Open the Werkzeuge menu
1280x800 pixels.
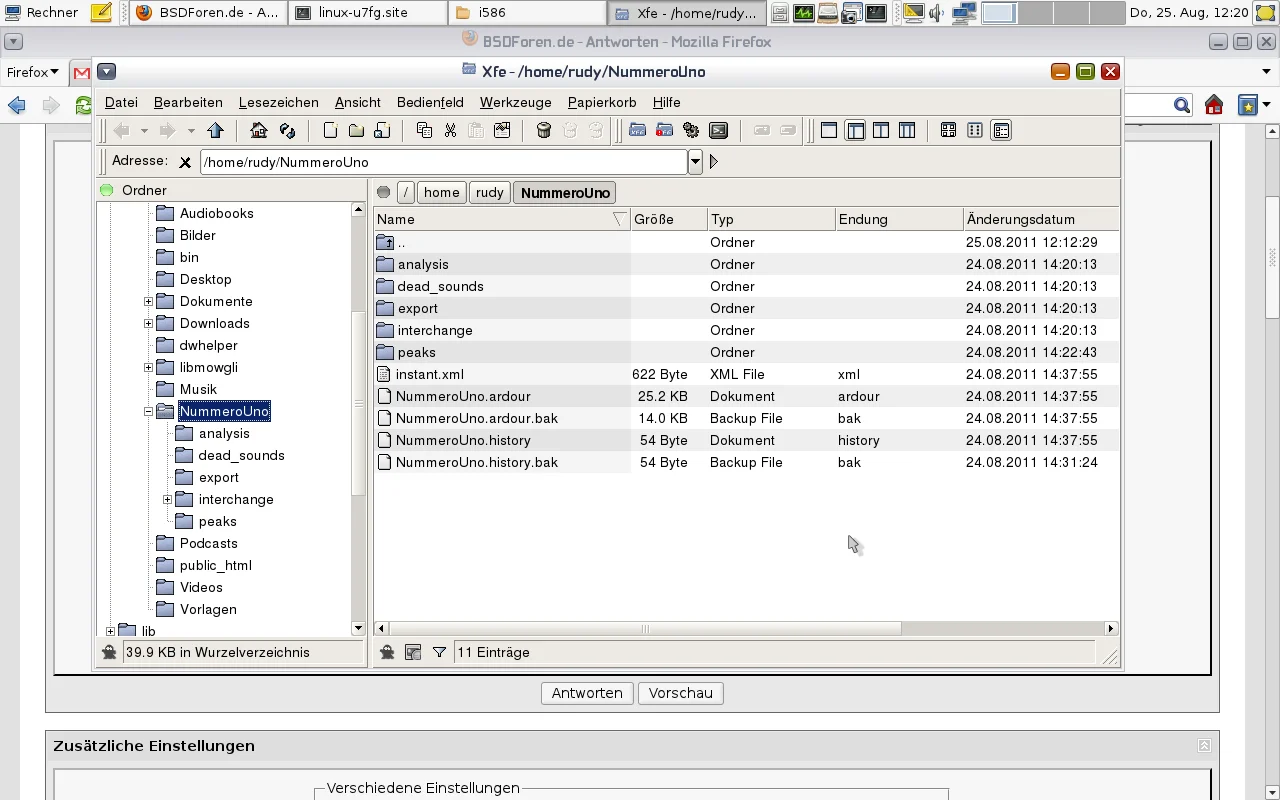[515, 102]
